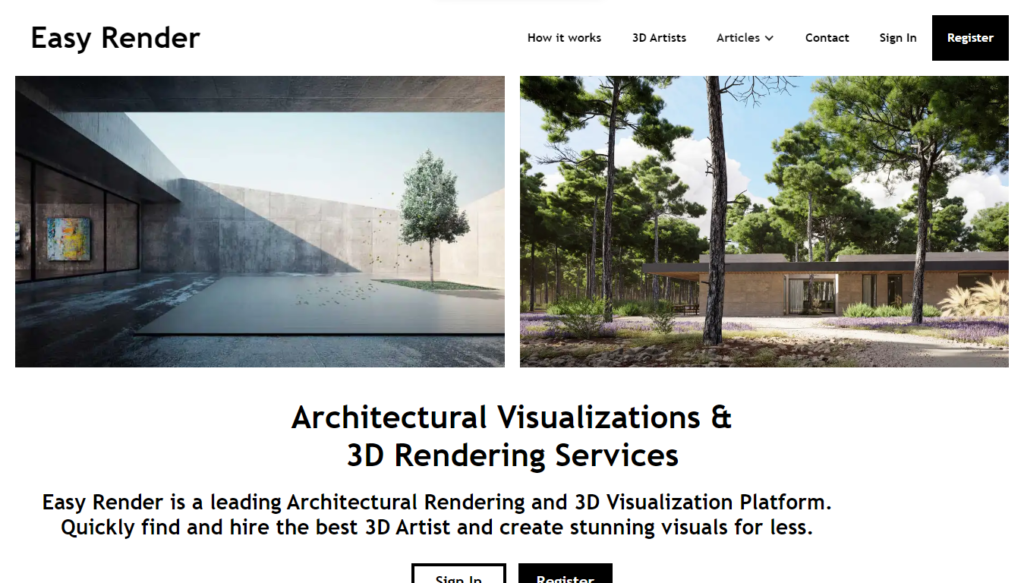
Task: Open the How it works page
Action: 564,37
